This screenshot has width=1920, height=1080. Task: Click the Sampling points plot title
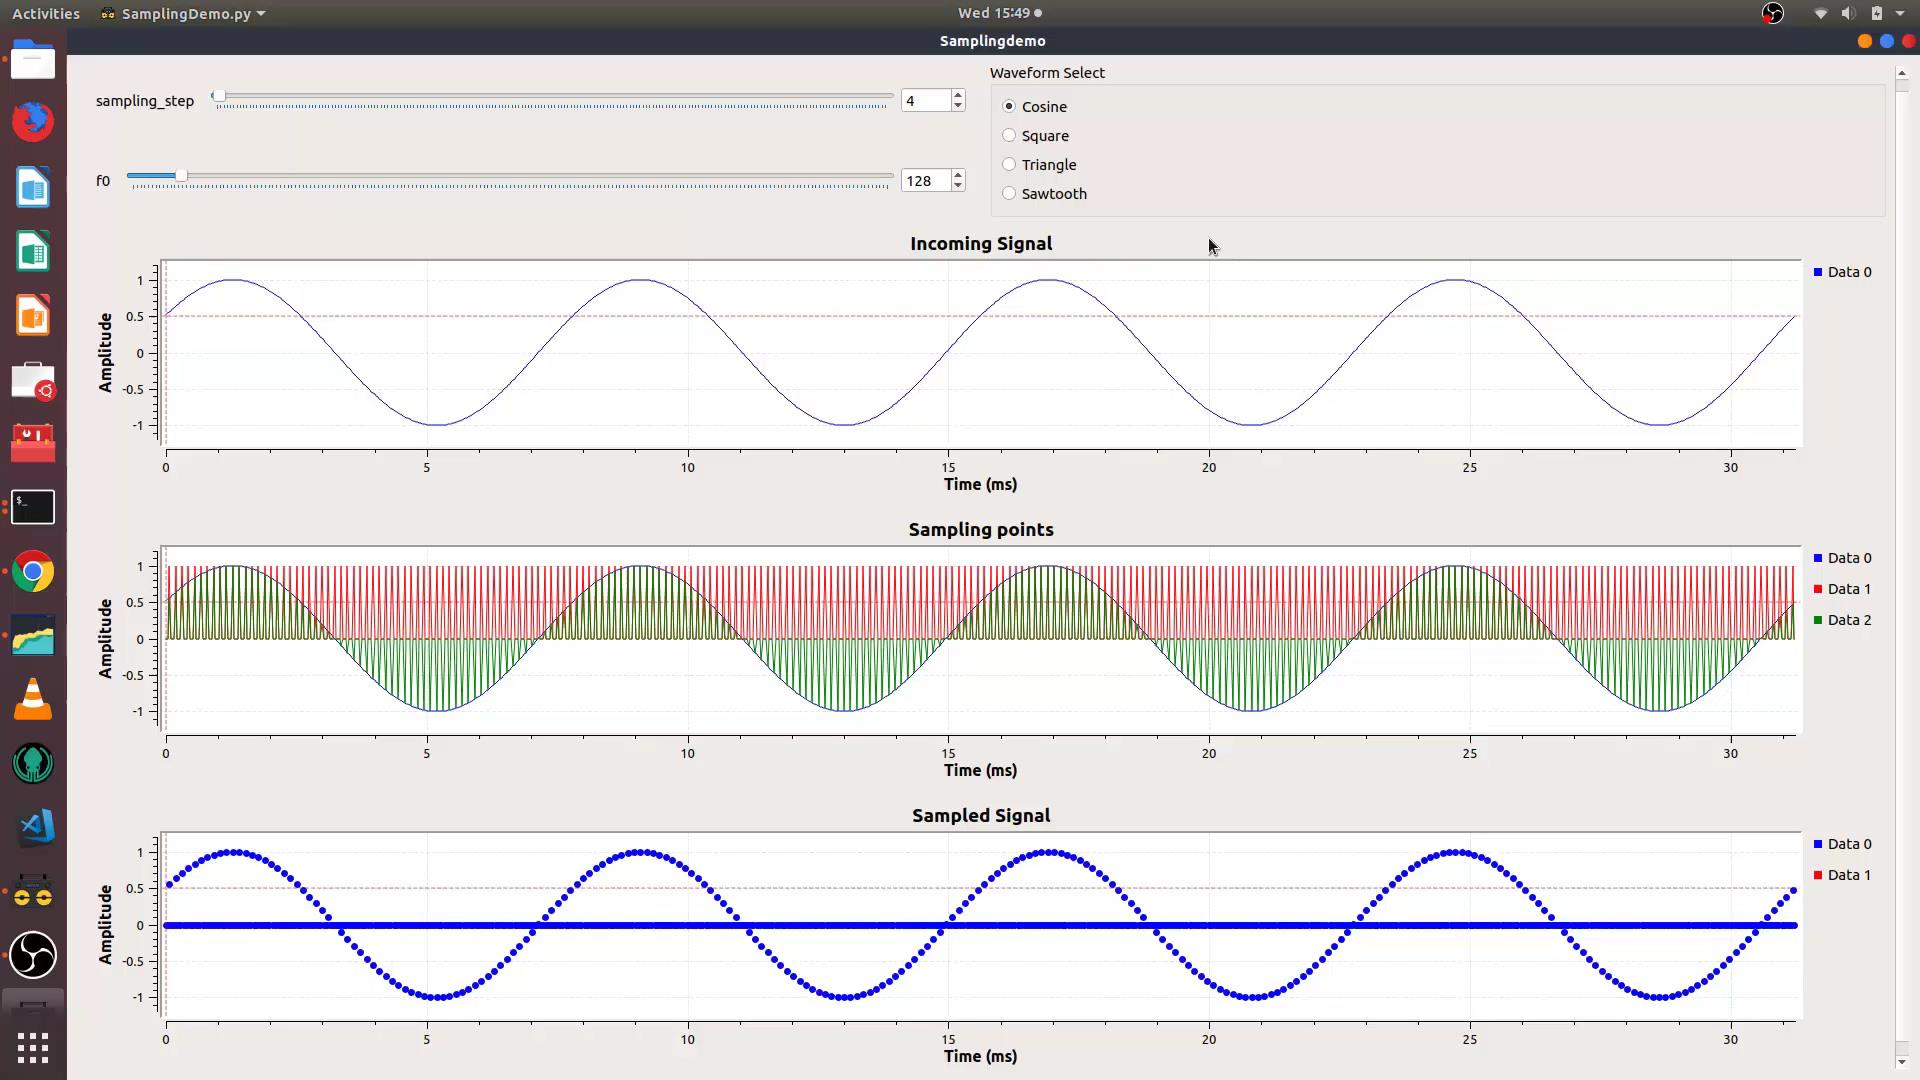click(x=981, y=529)
